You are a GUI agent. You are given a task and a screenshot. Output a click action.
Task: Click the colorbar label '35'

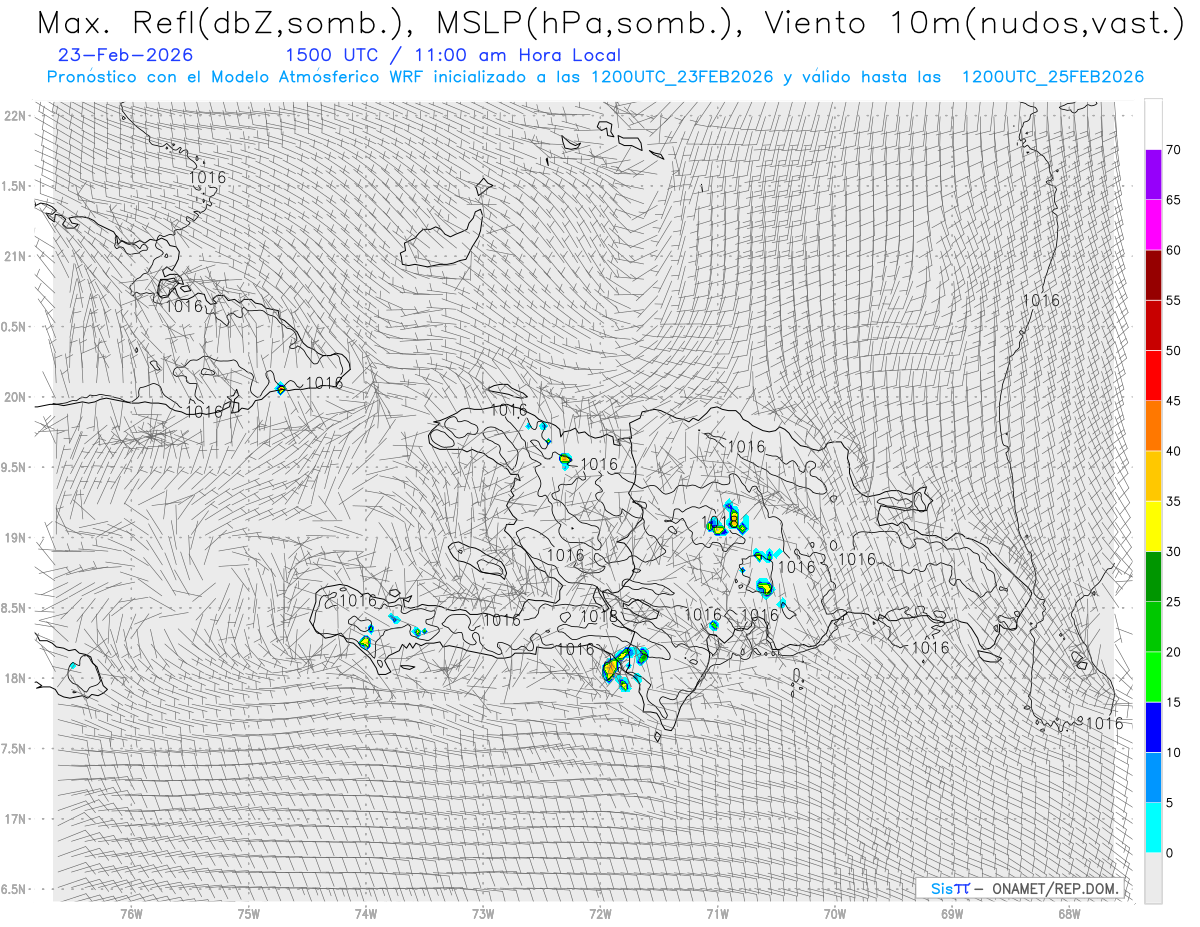tap(1173, 501)
